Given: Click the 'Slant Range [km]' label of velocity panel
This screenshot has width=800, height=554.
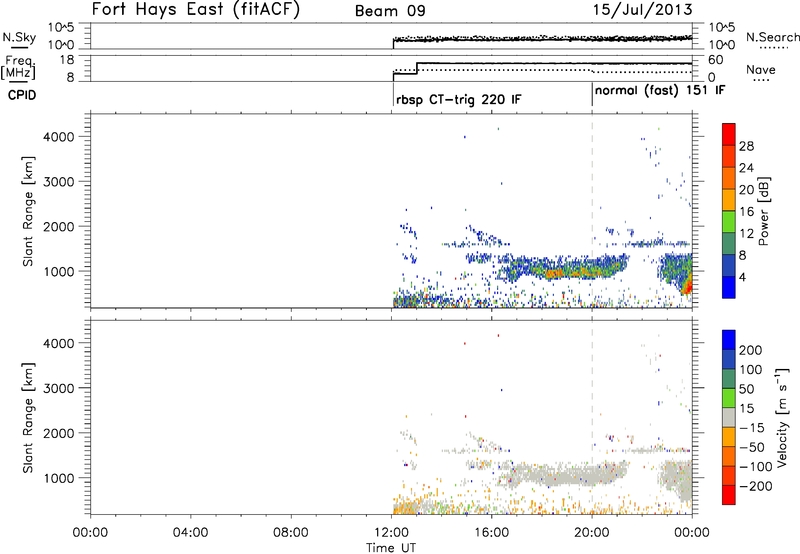Looking at the screenshot, I should pos(28,418).
